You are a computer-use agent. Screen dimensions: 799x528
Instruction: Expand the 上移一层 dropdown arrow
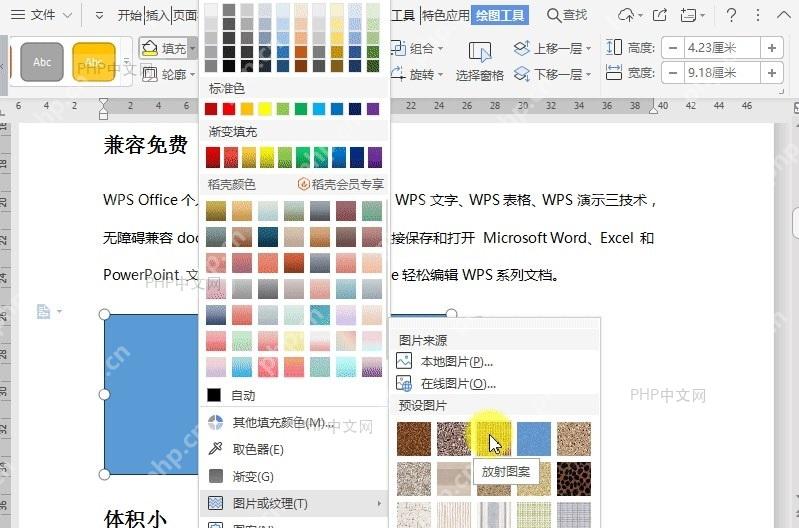coord(589,48)
